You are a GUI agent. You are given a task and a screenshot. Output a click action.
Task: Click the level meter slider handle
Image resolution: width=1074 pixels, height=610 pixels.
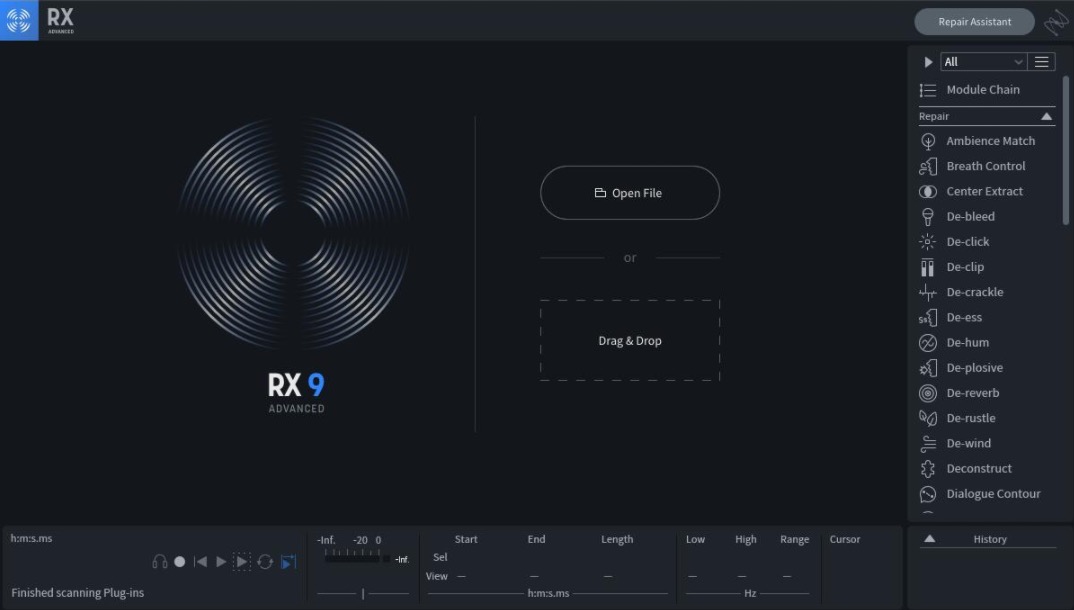click(363, 594)
